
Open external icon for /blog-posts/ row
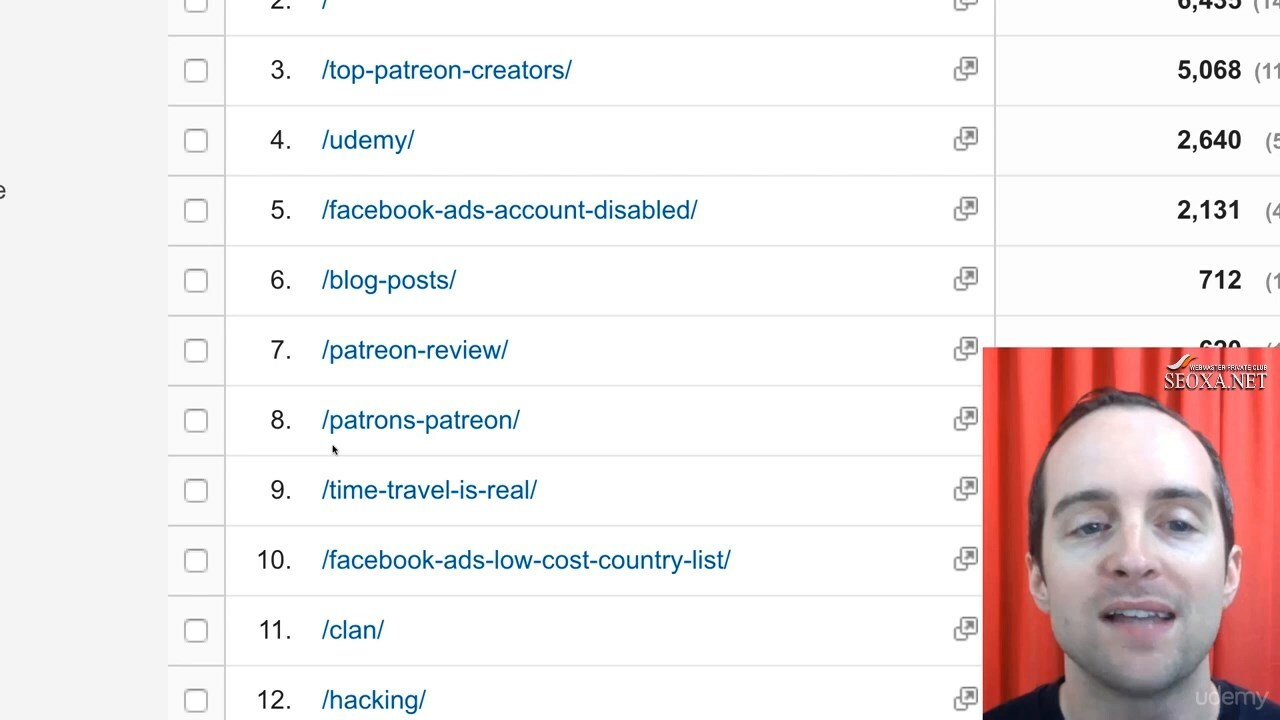point(965,279)
